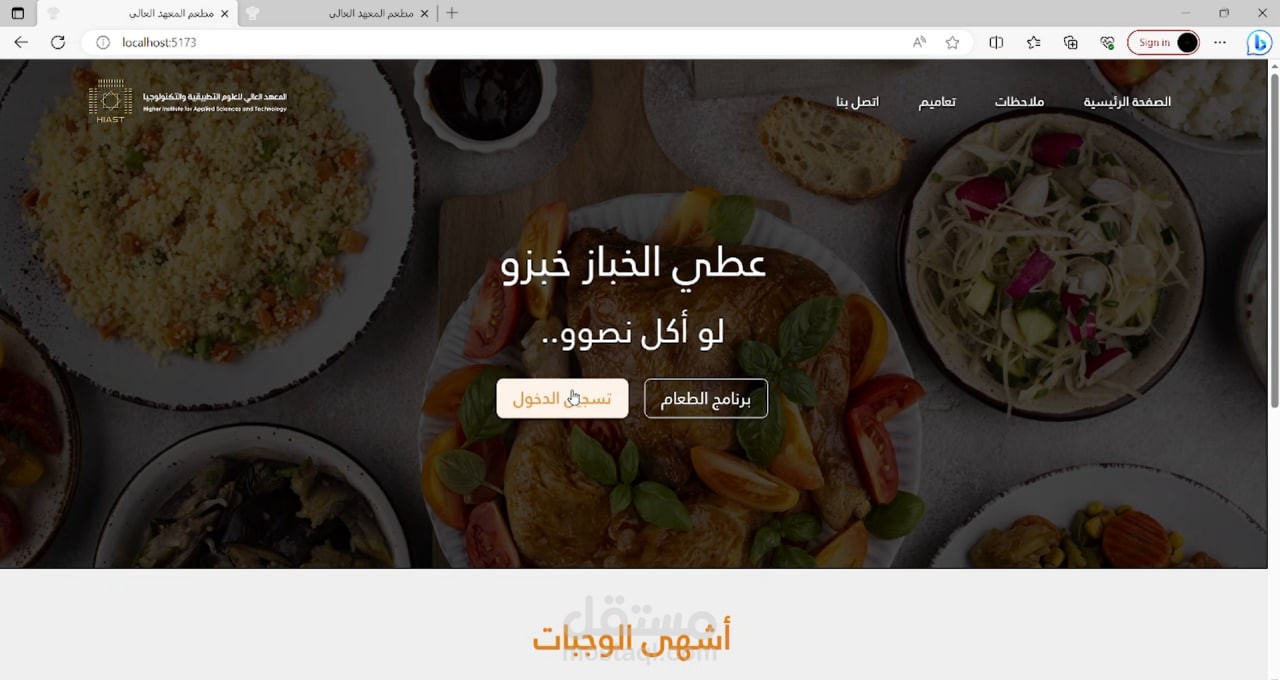Click the localhost:5173 address bar
This screenshot has height=680, width=1280.
point(500,42)
